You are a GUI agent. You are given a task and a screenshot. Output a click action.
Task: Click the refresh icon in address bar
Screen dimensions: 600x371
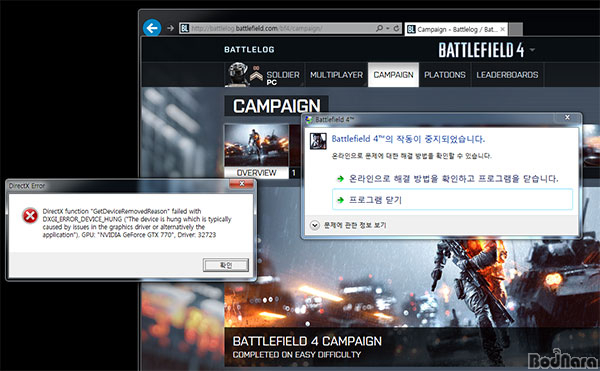pos(397,28)
